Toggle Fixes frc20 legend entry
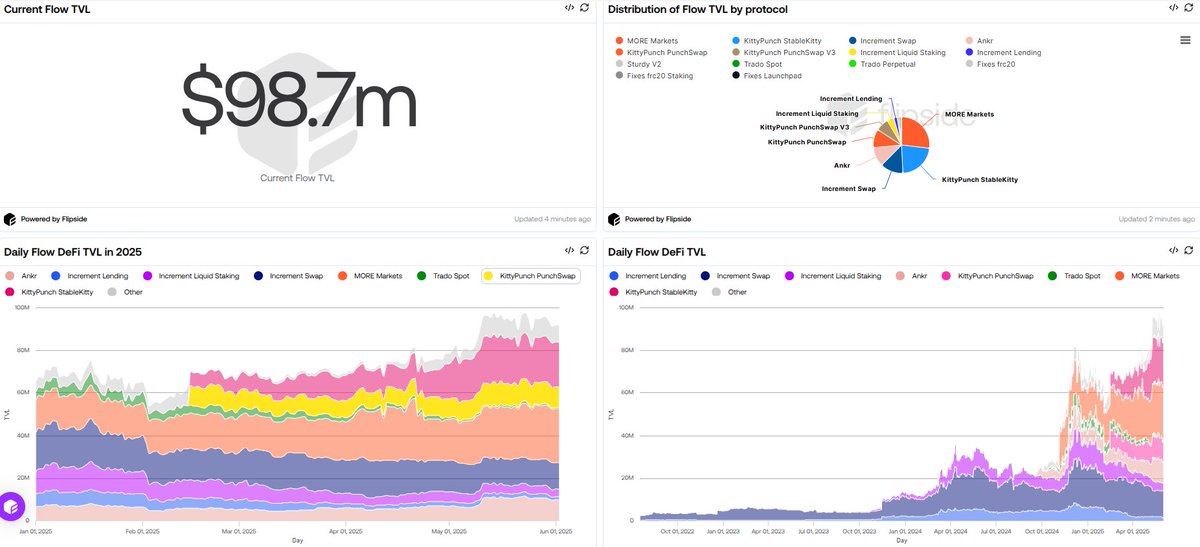Viewport: 1200px width, 547px height. tap(992, 64)
